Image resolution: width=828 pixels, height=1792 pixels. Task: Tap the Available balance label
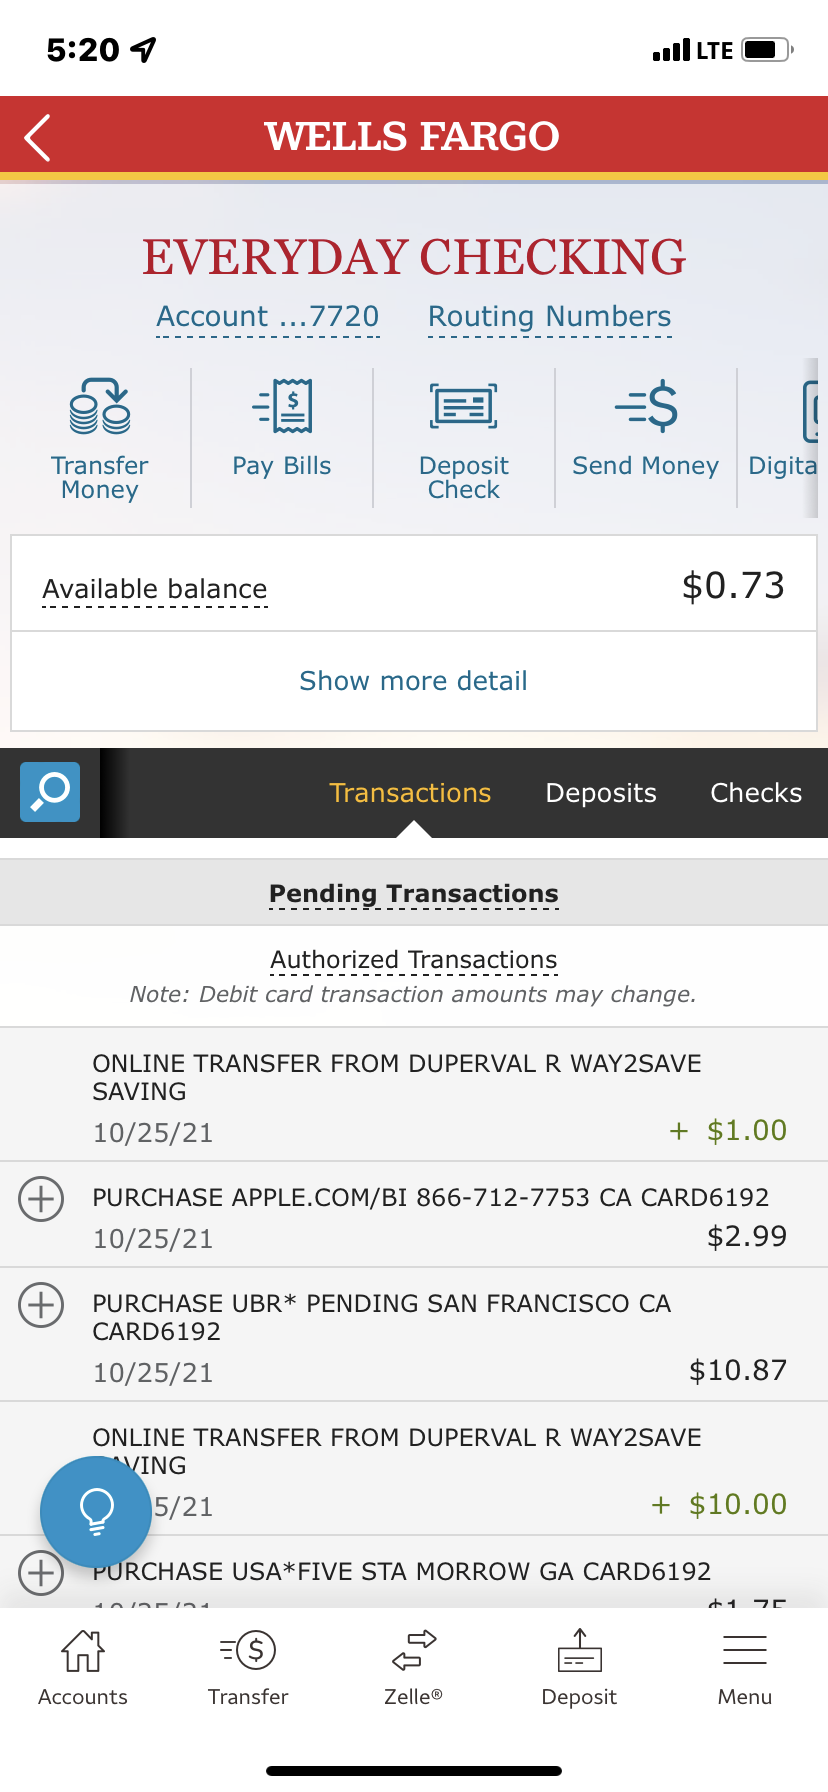pyautogui.click(x=155, y=589)
